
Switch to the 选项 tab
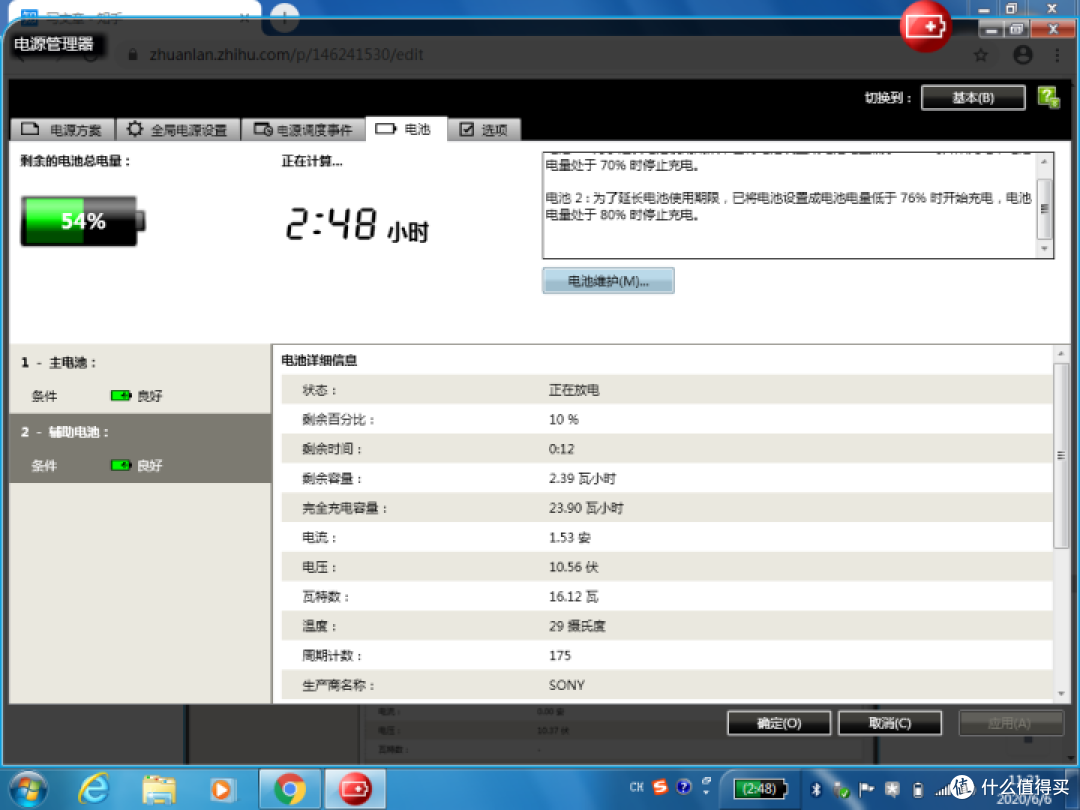(x=484, y=129)
